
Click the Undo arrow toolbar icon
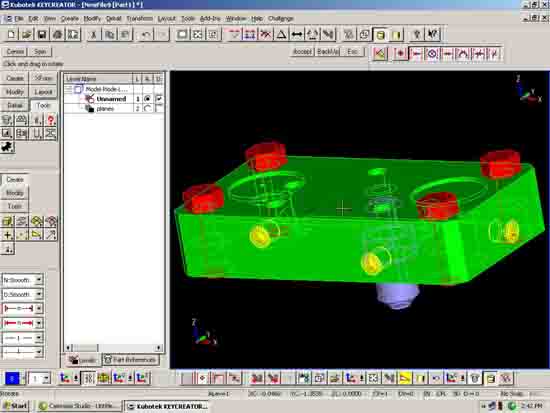coord(146,34)
